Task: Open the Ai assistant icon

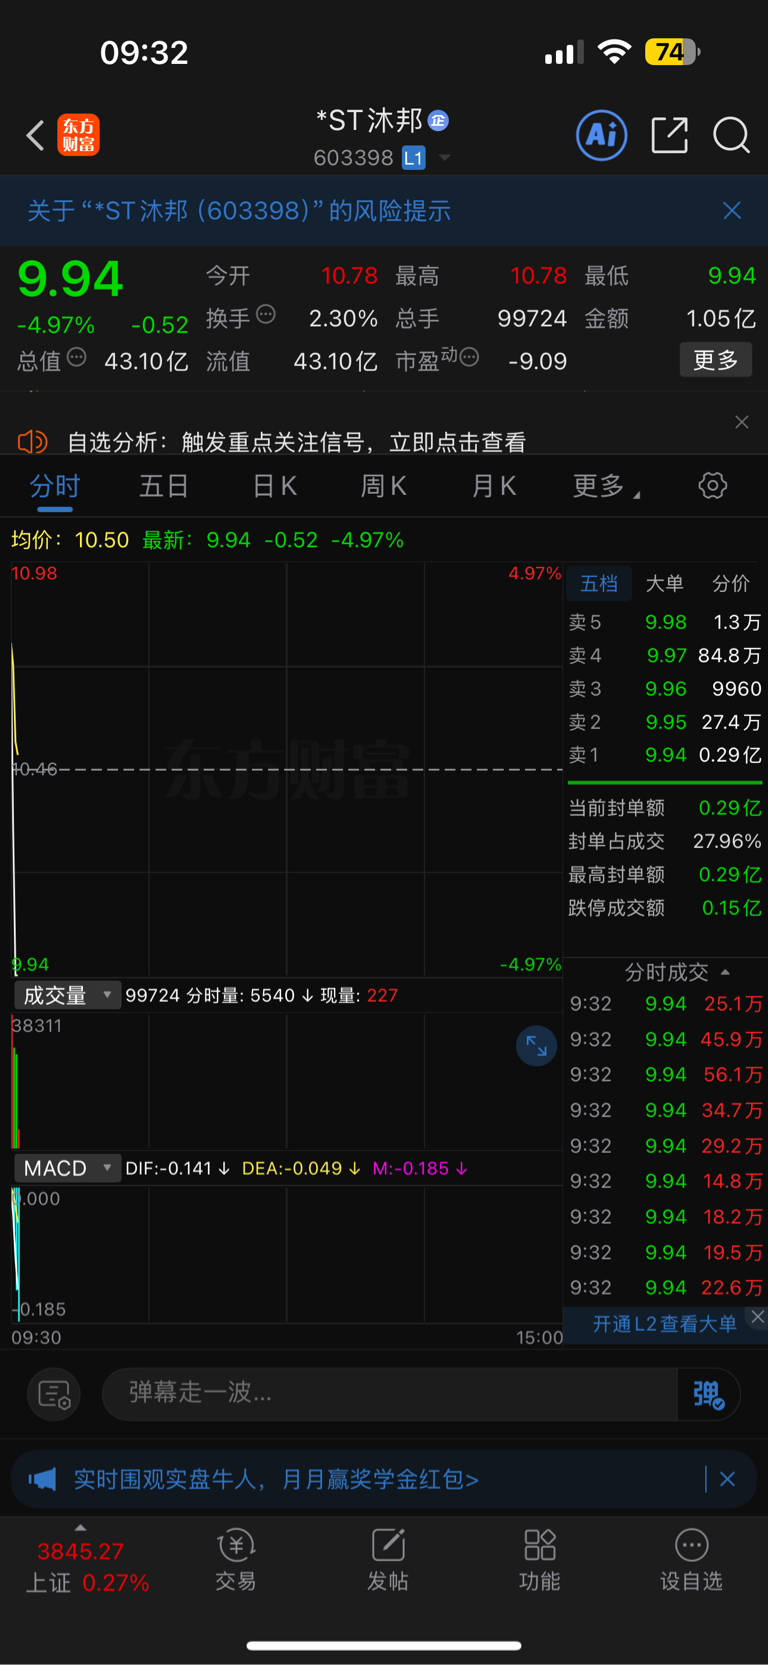Action: pos(602,135)
